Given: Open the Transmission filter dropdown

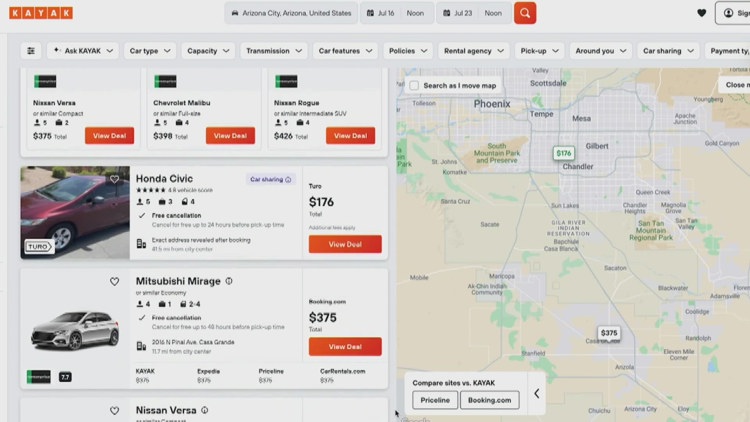Looking at the screenshot, I should pos(274,51).
